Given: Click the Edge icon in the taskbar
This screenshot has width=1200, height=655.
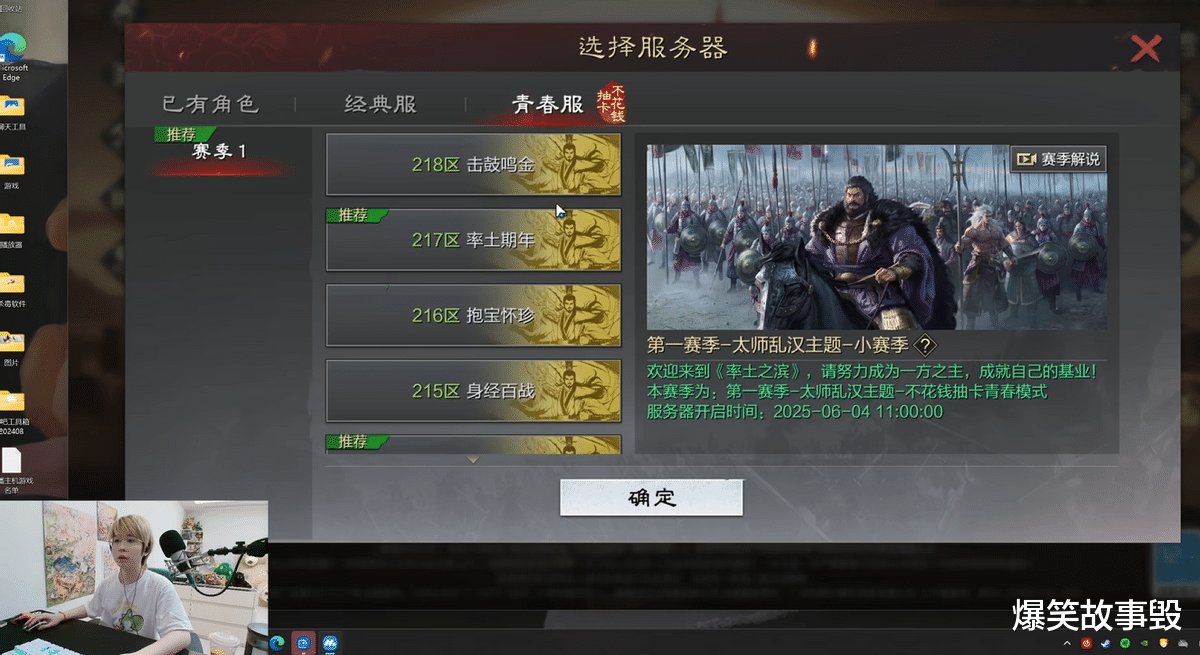Looking at the screenshot, I should click(x=277, y=642).
